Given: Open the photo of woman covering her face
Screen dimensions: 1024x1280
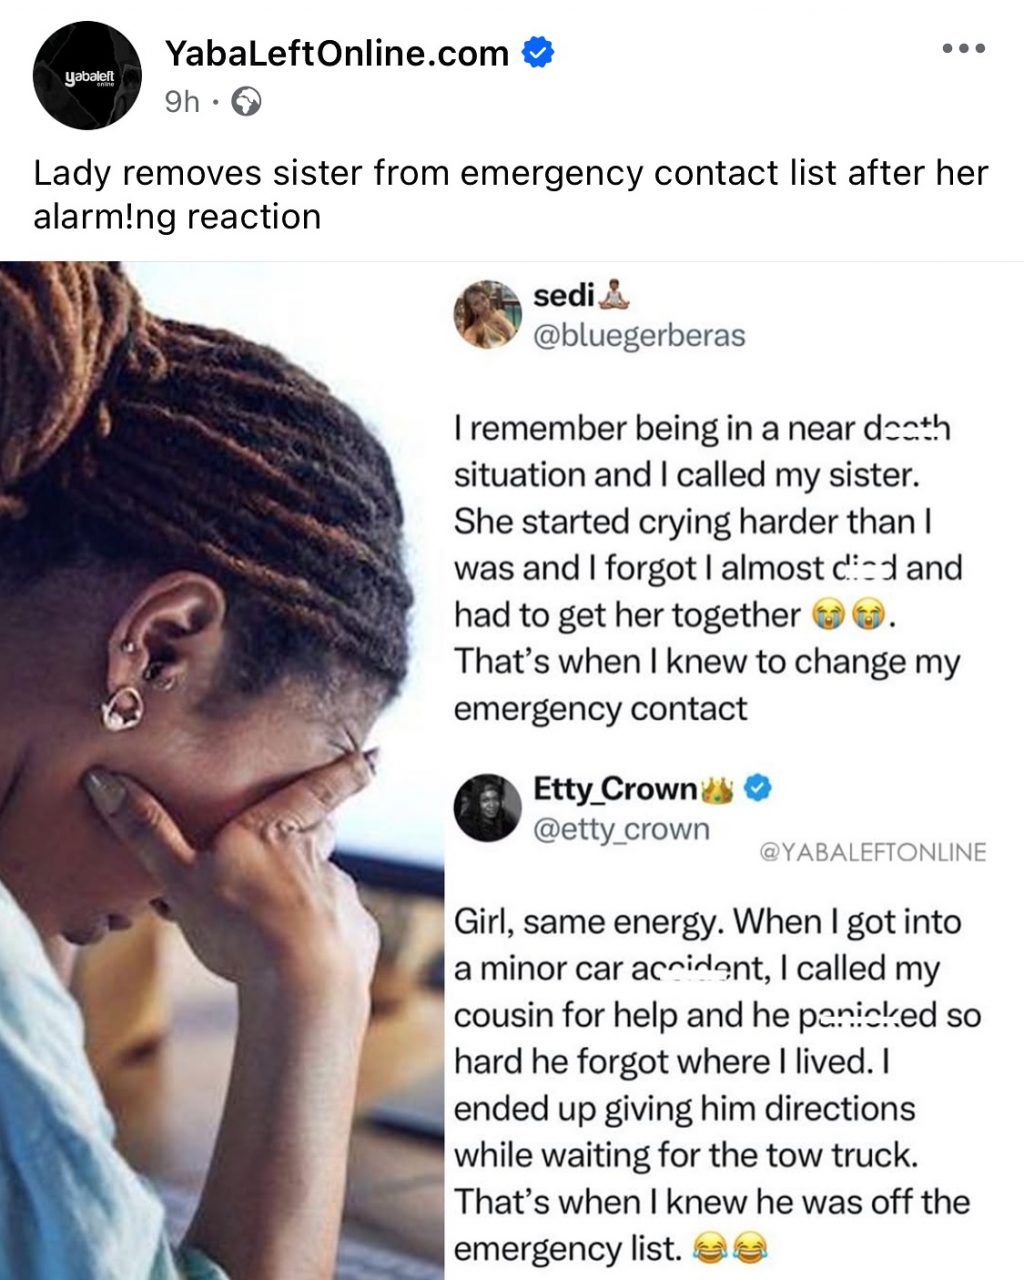Looking at the screenshot, I should click(222, 770).
